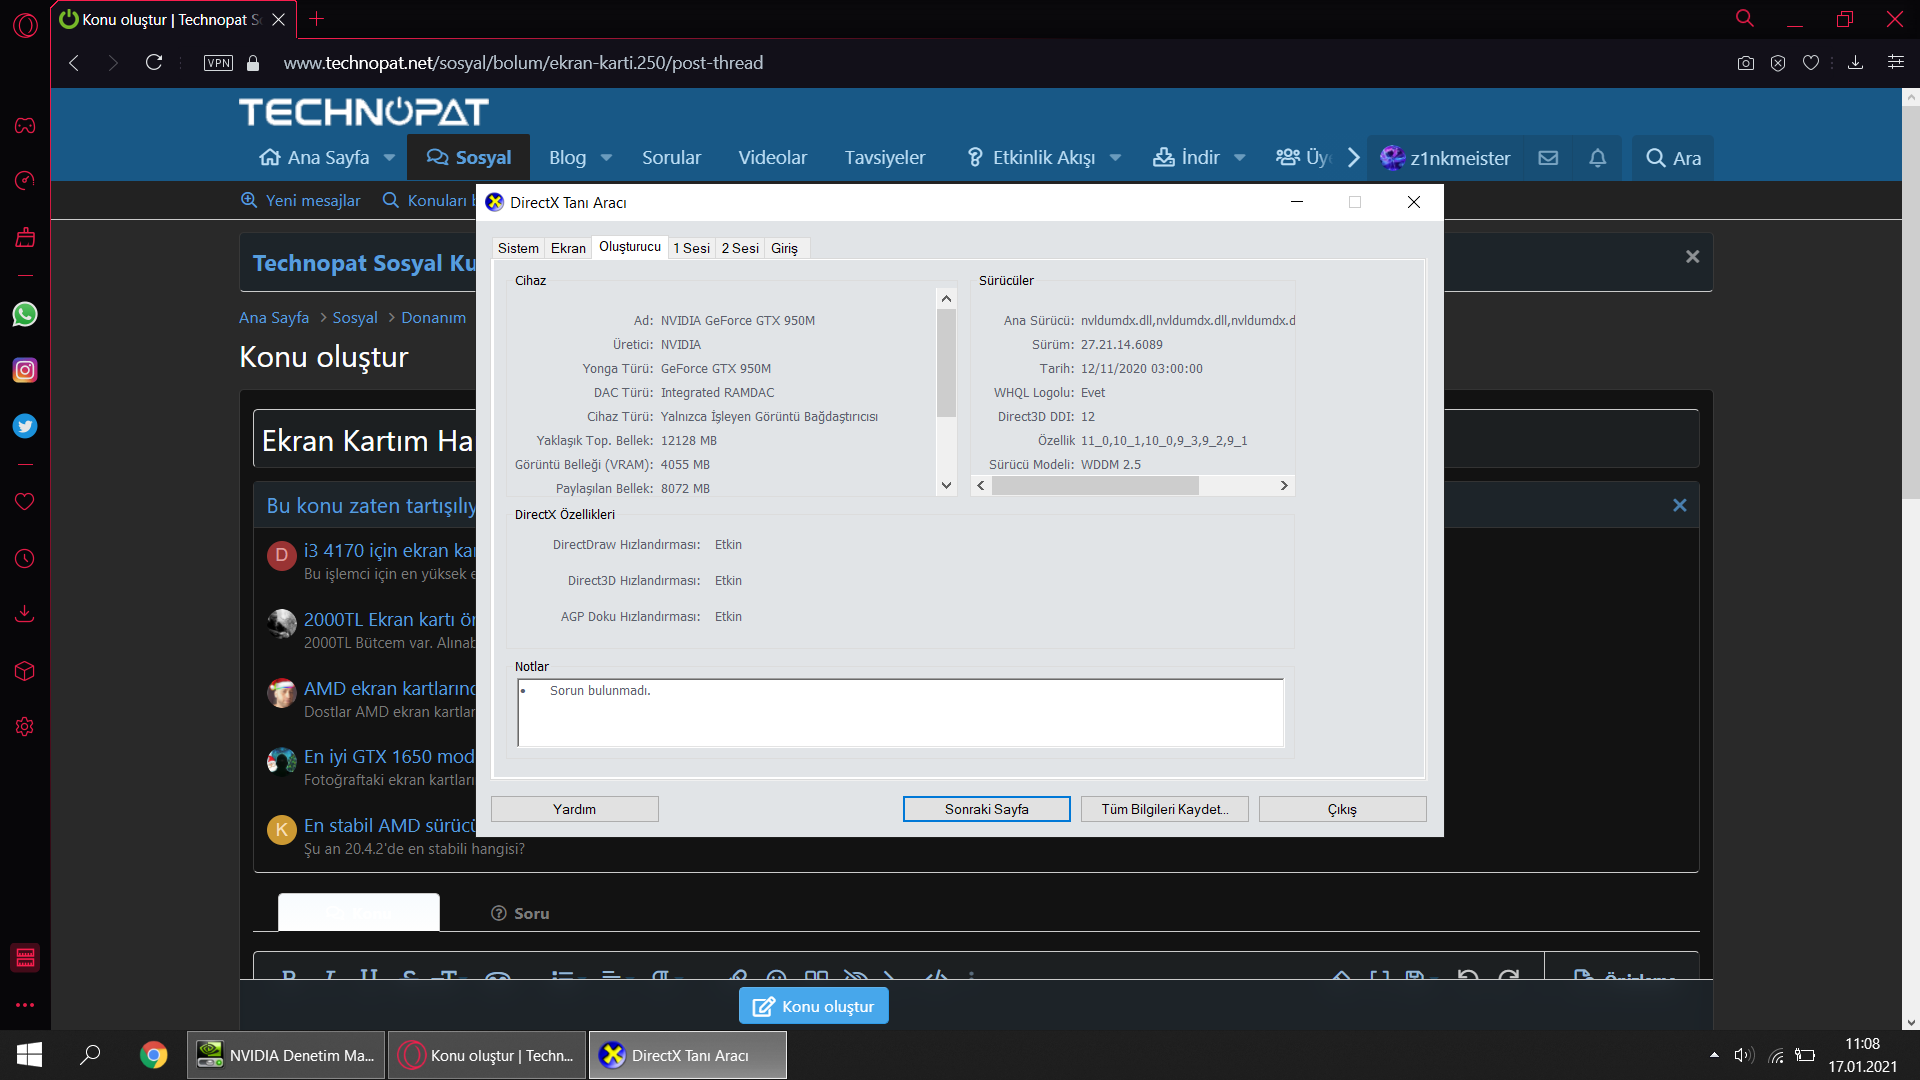Click the Sonraki Sayfa button
The height and width of the screenshot is (1080, 1920).
pos(986,809)
